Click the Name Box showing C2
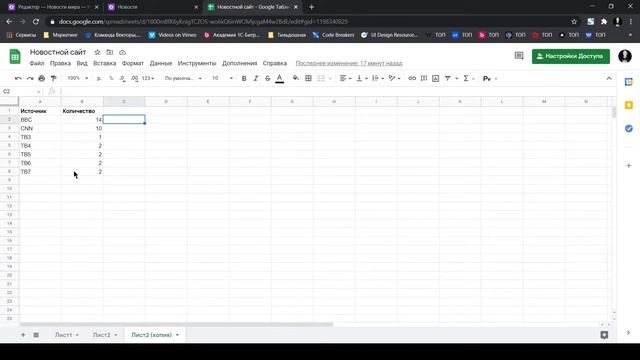This screenshot has height=360, width=640. pyautogui.click(x=20, y=91)
